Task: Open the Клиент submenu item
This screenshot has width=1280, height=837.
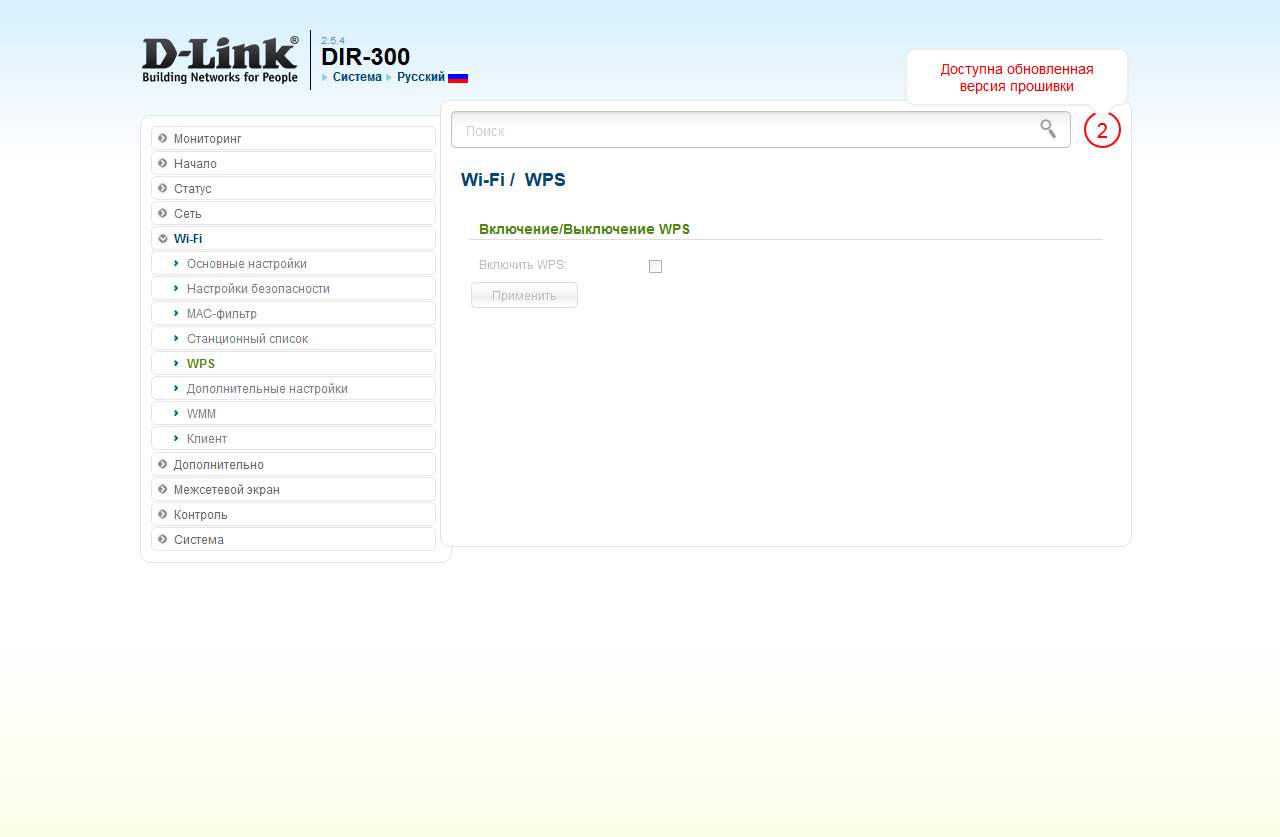Action: click(x=293, y=438)
